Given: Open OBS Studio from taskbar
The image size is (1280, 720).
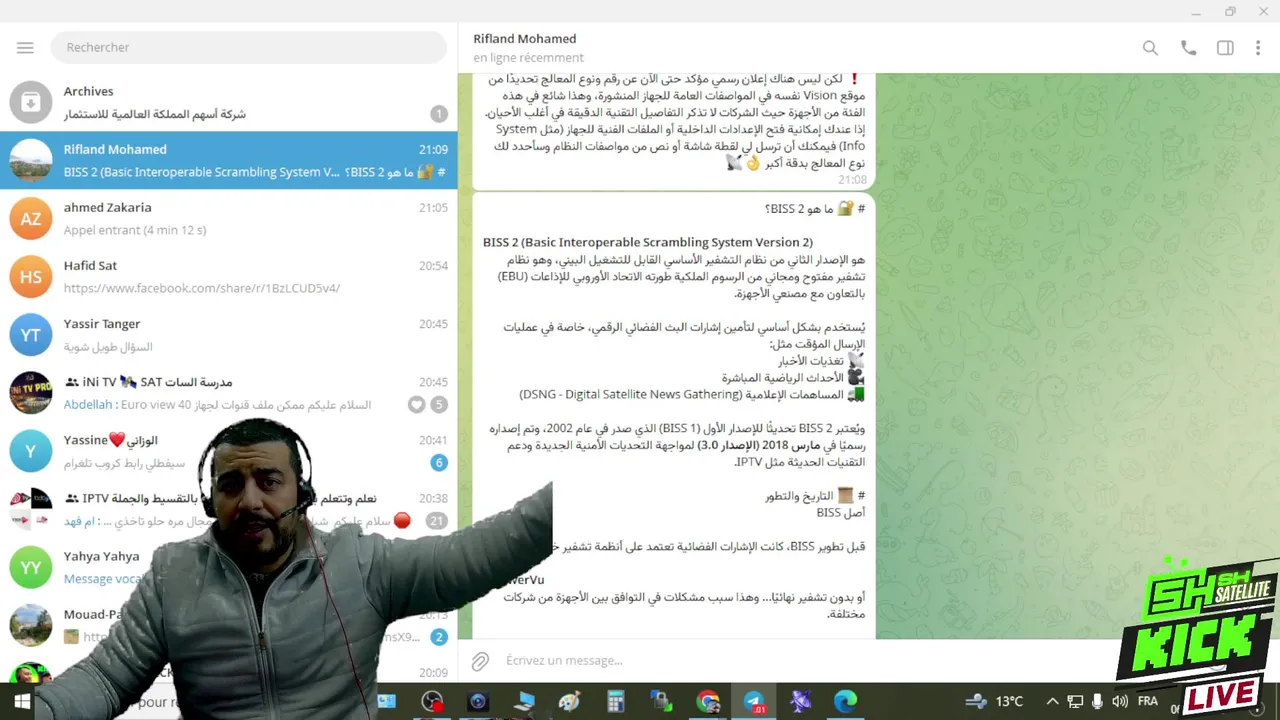Looking at the screenshot, I should [432, 702].
